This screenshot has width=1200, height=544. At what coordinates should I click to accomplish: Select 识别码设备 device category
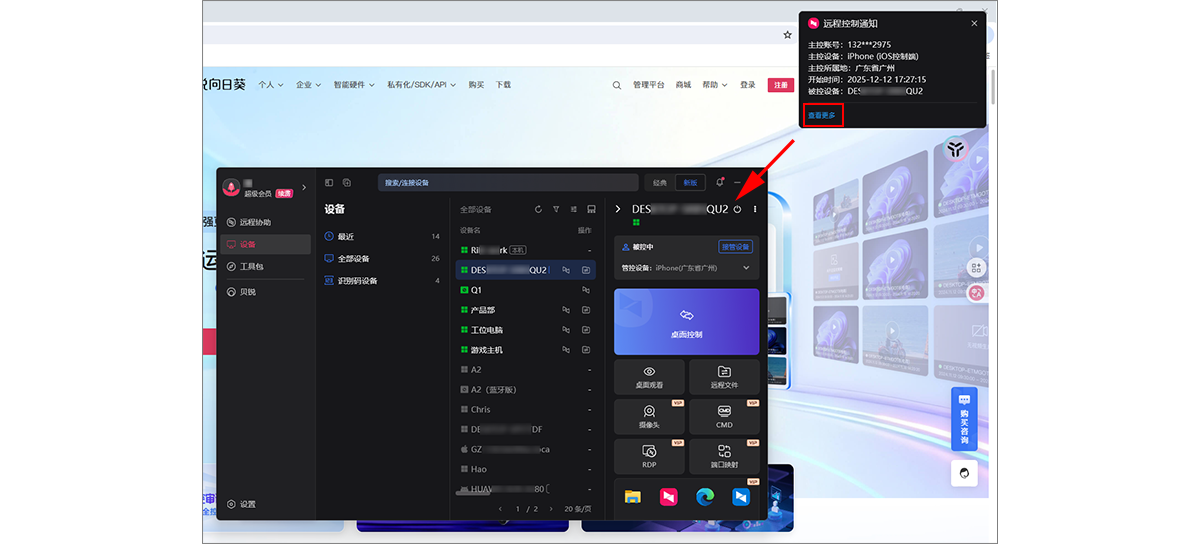click(x=382, y=281)
